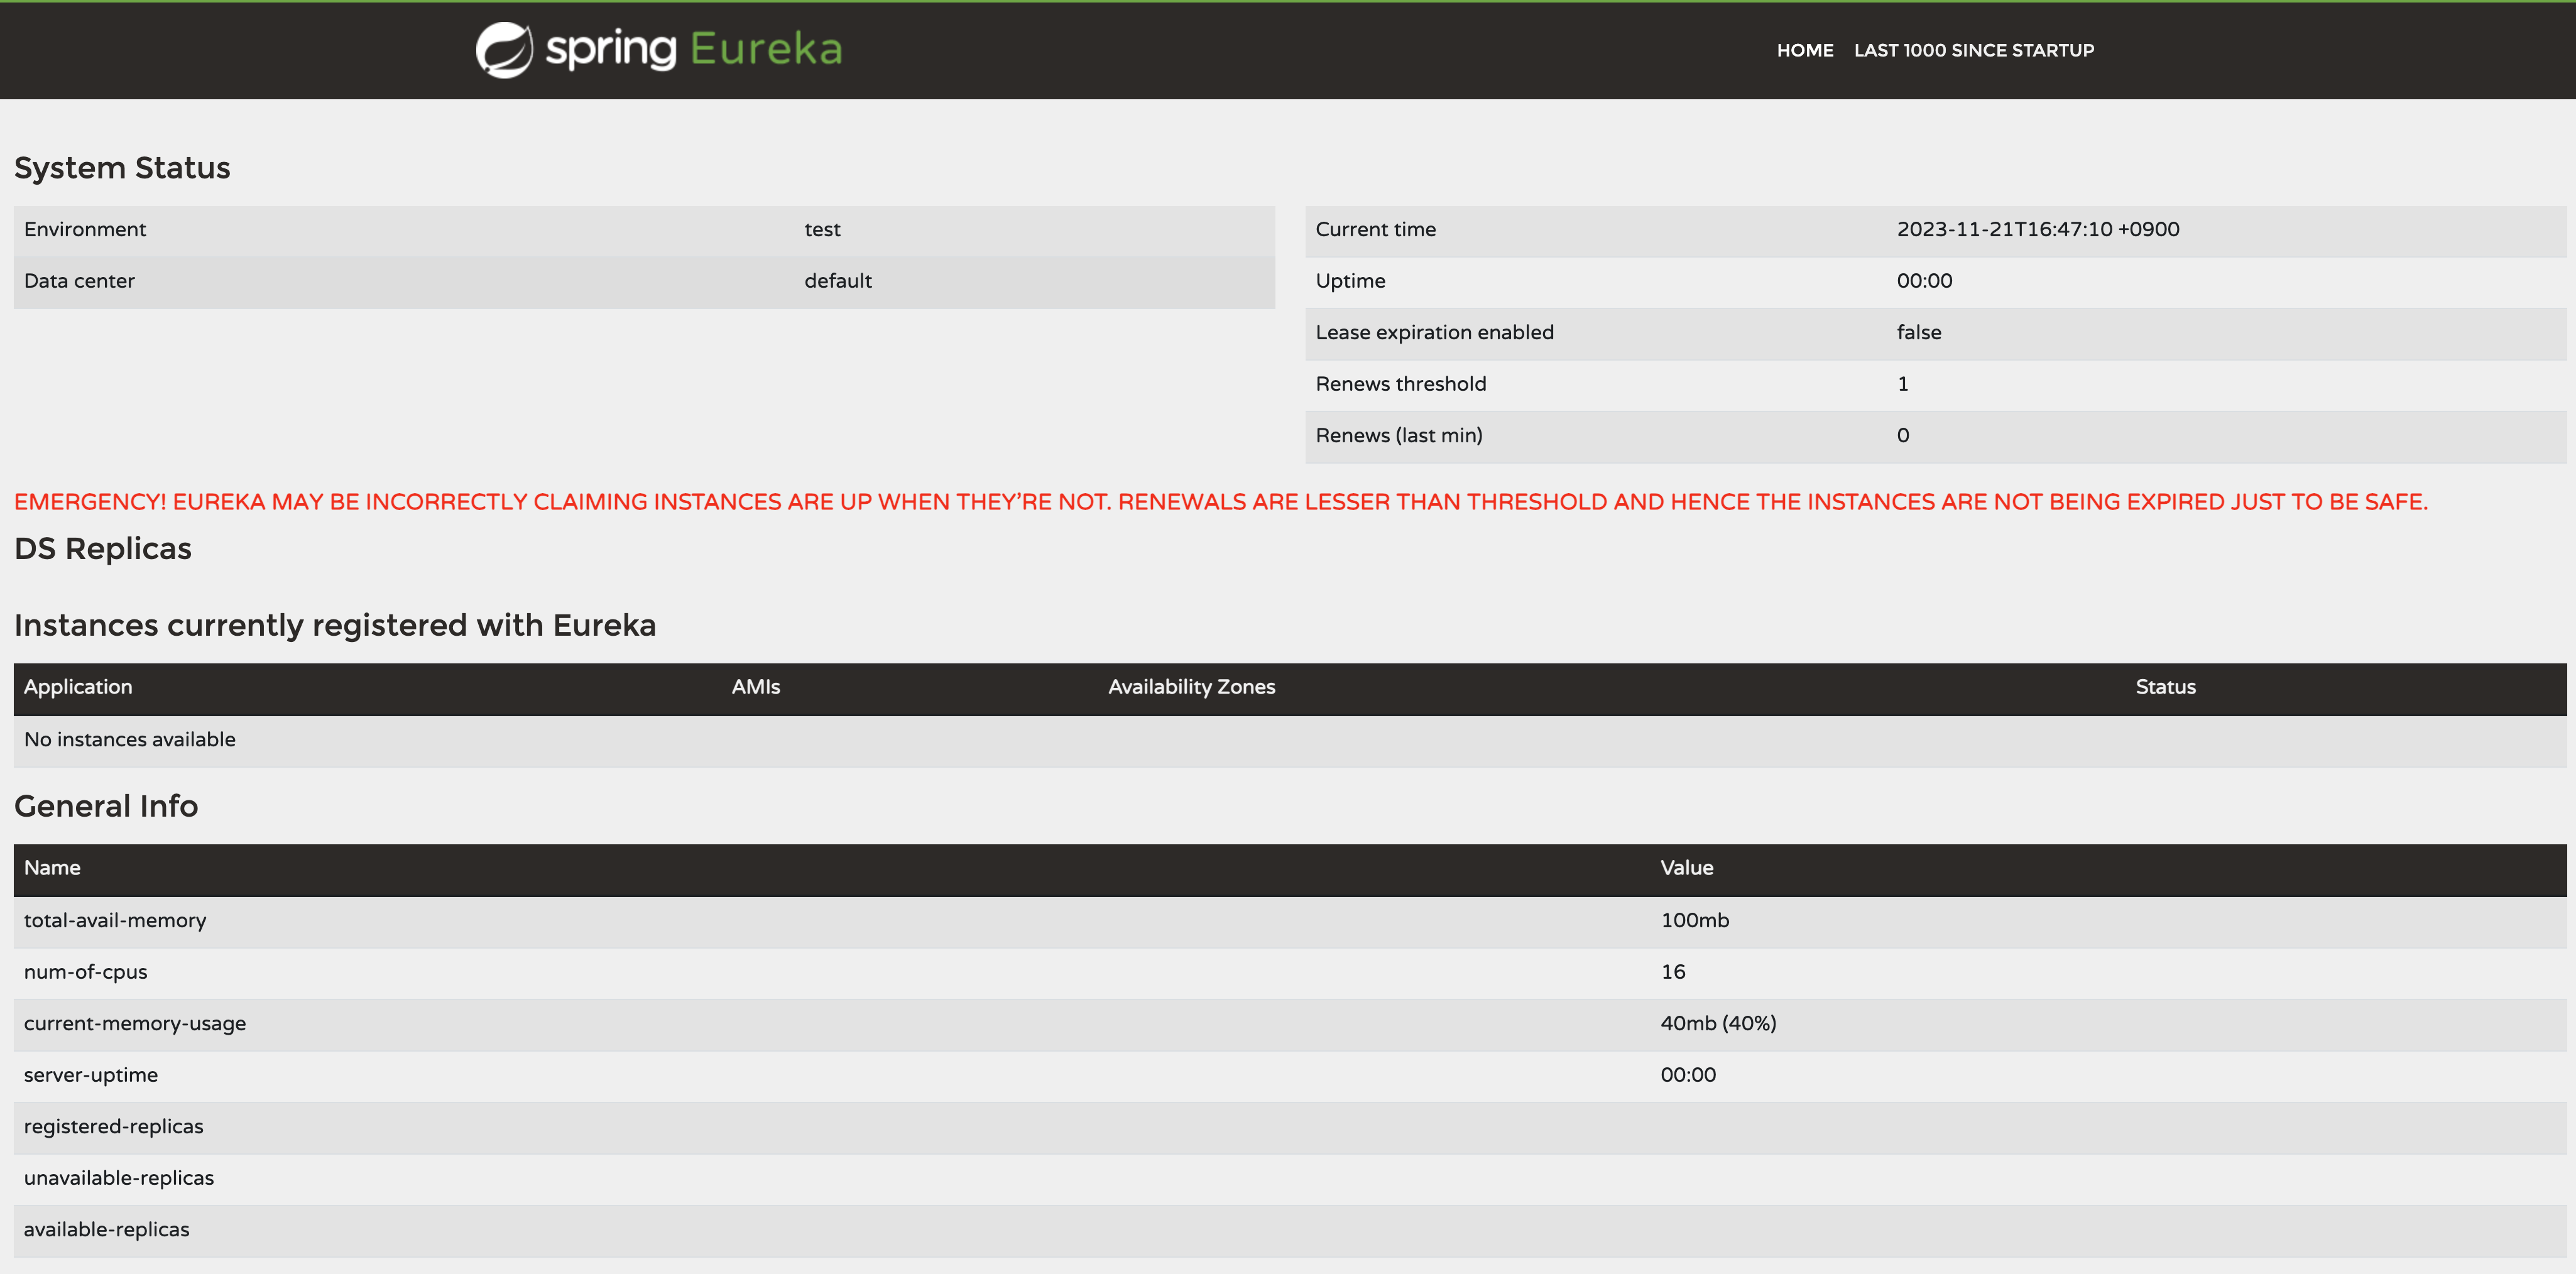Click the 40mb (40%) usage value
The image size is (2576, 1274).
[x=1718, y=1023]
